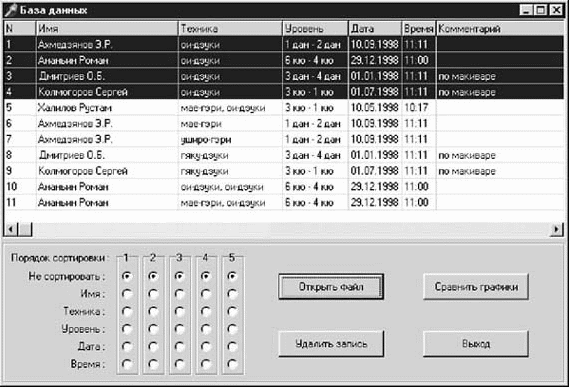Click date '29.12.1998' in row 2
Screen dimensions: 570x388
(x=374, y=60)
